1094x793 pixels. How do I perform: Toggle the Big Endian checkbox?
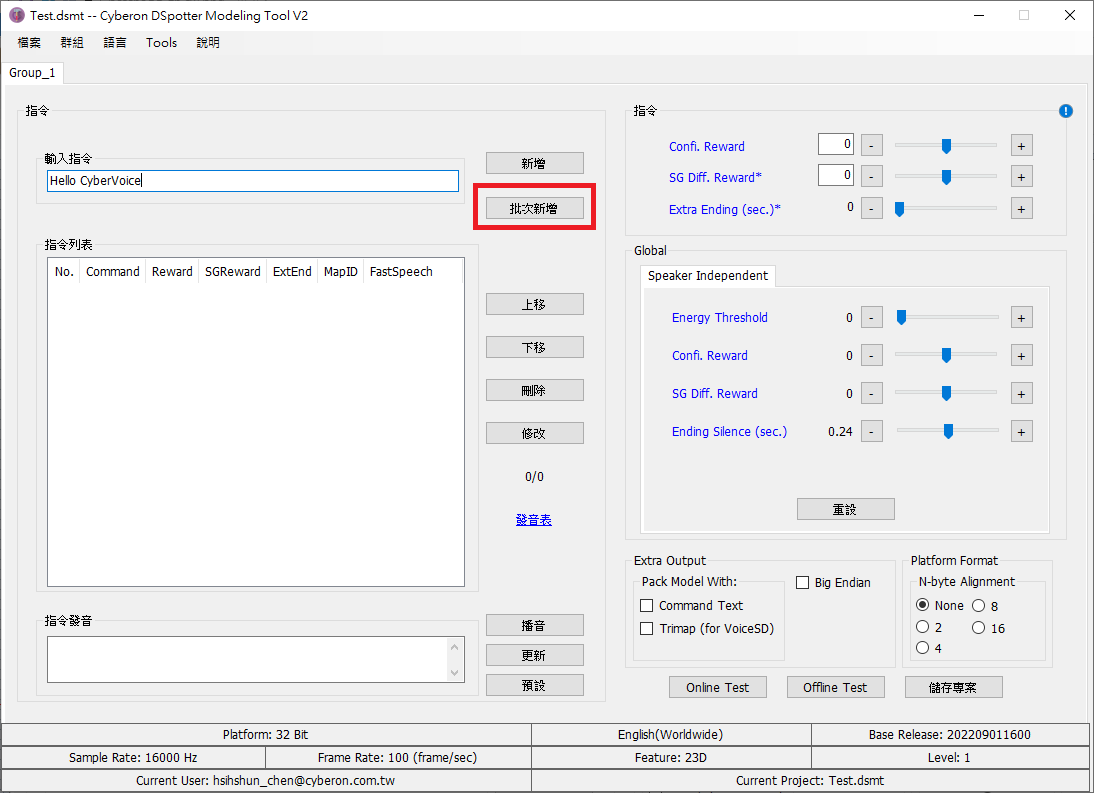coord(803,583)
